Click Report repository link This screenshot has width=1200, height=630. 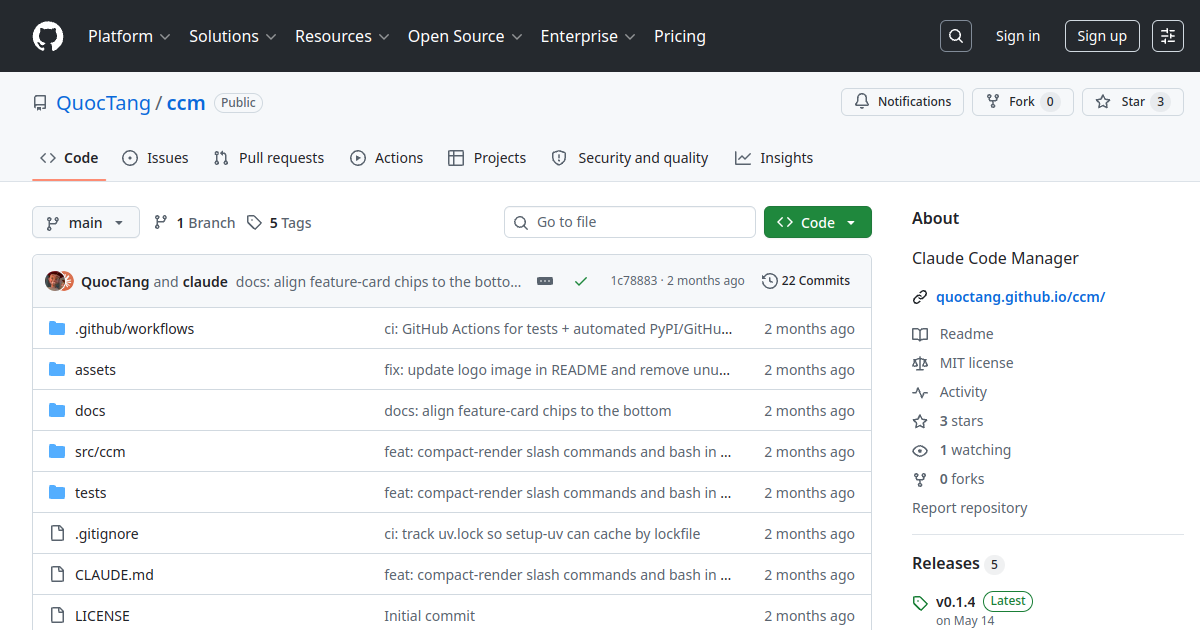click(x=969, y=508)
